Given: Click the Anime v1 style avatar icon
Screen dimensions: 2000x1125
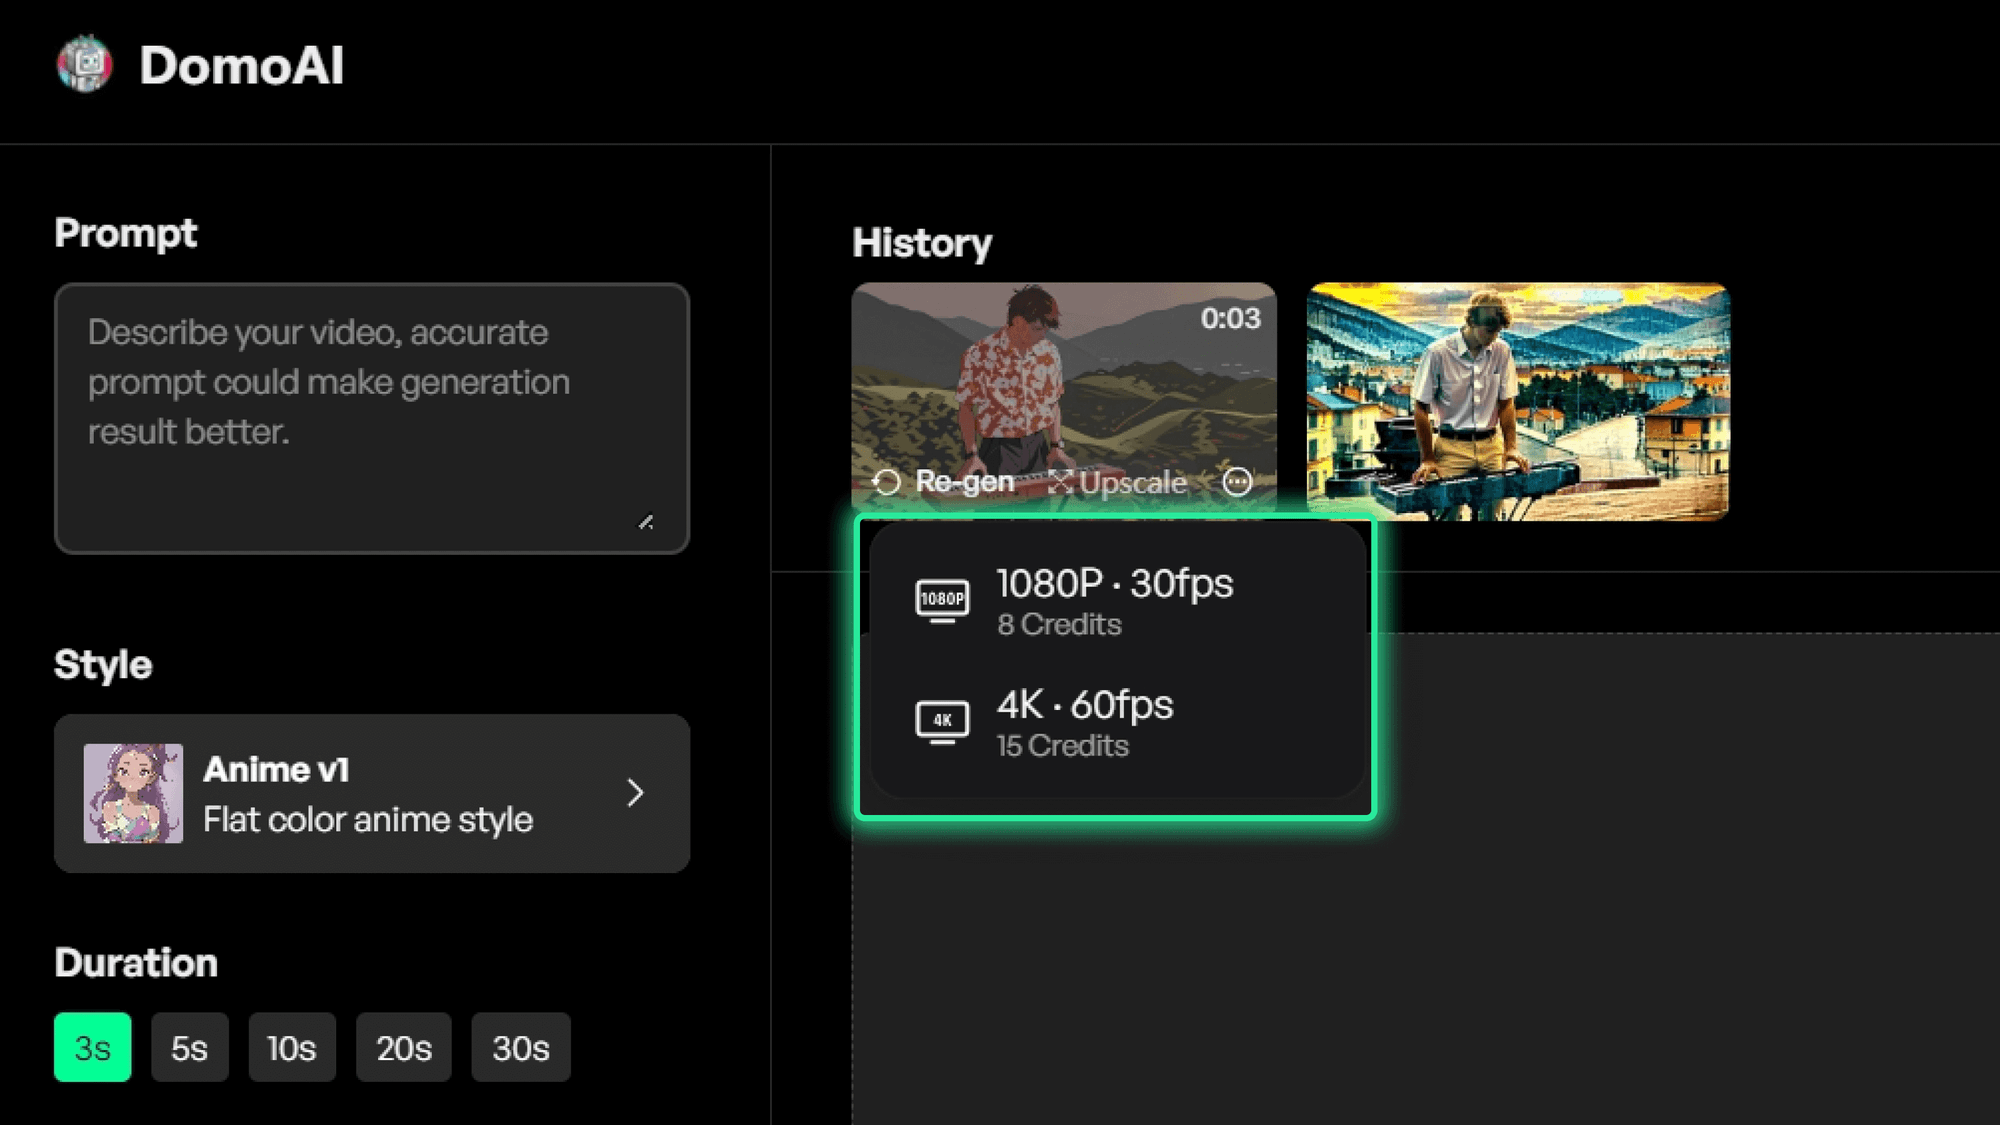Looking at the screenshot, I should coord(133,793).
